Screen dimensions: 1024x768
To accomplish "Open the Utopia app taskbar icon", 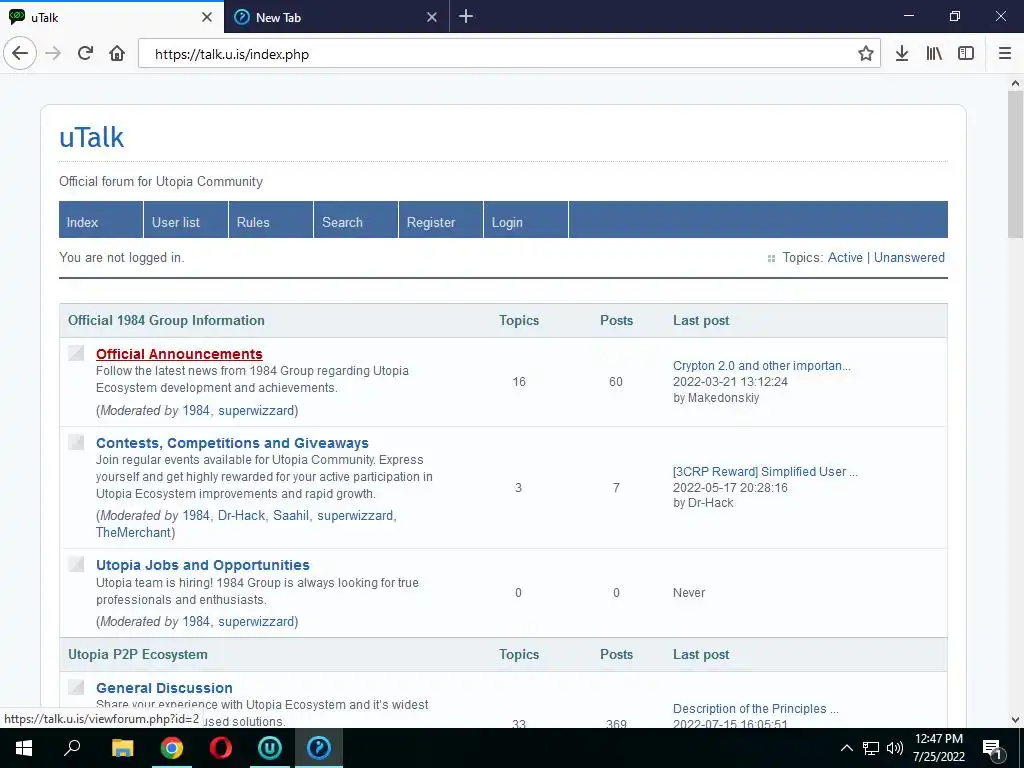I will click(x=270, y=748).
